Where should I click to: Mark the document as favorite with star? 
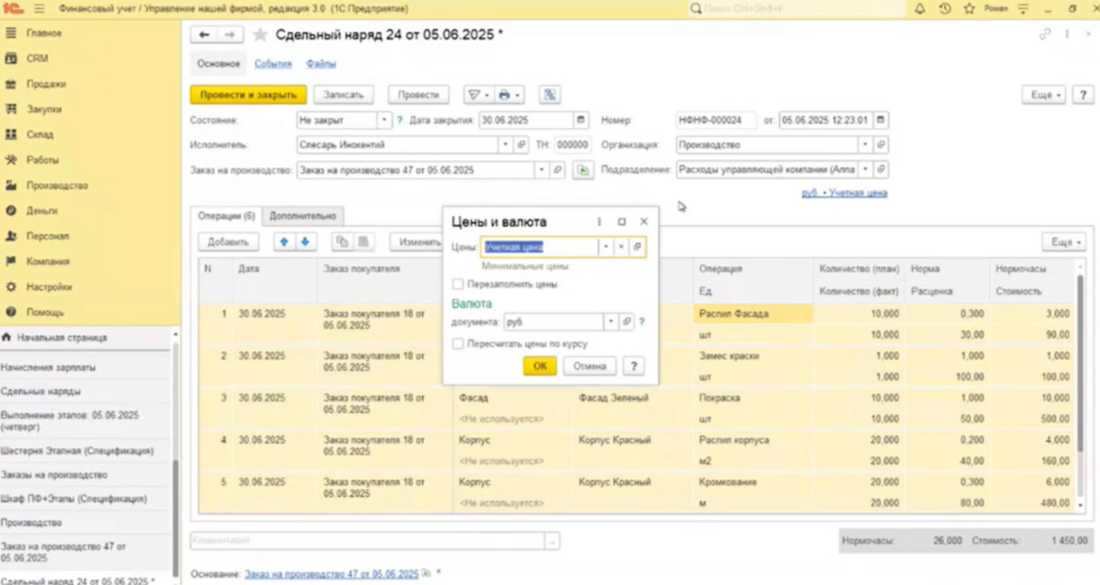point(260,35)
